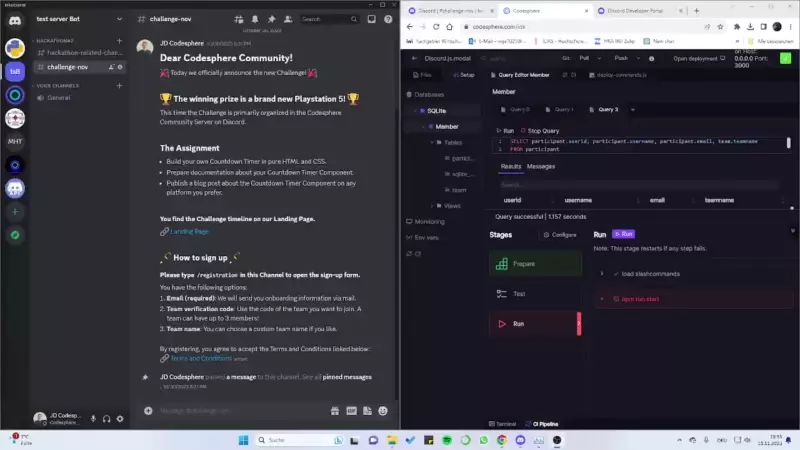Open Chrome extensions puzzle icon
The height and width of the screenshot is (450, 800).
click(x=737, y=27)
